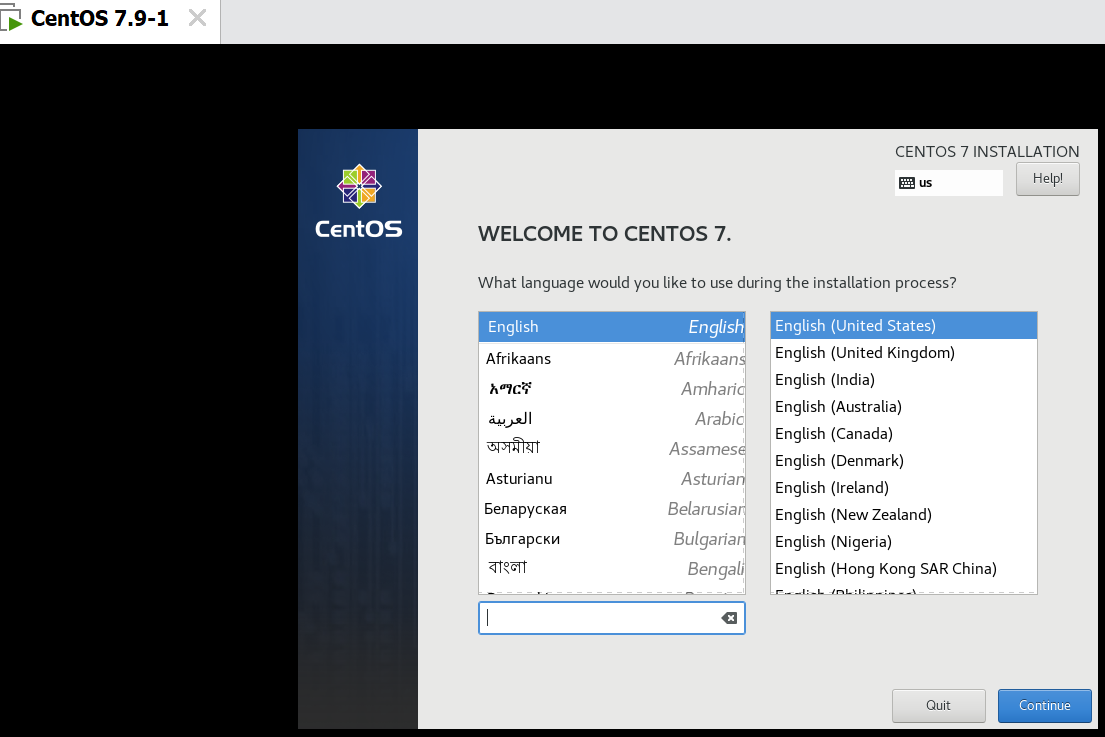Screen dimensions: 1105x737
Task: Open the us keyboard layout indicator
Action: click(x=949, y=183)
